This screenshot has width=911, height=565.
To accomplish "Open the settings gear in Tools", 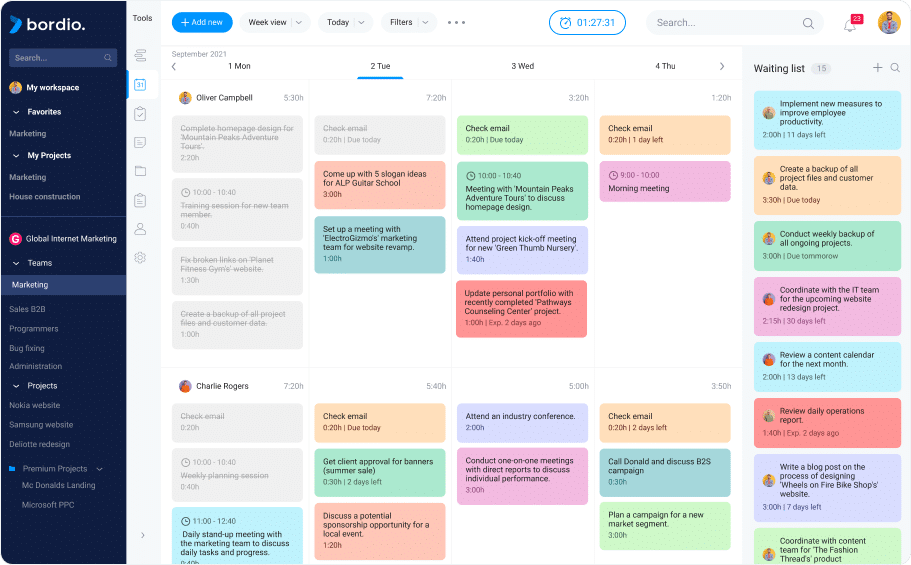I will point(140,258).
